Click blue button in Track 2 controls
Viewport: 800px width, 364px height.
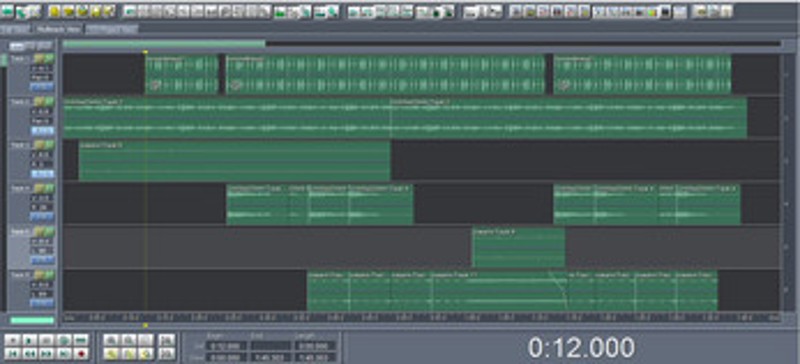[42, 131]
